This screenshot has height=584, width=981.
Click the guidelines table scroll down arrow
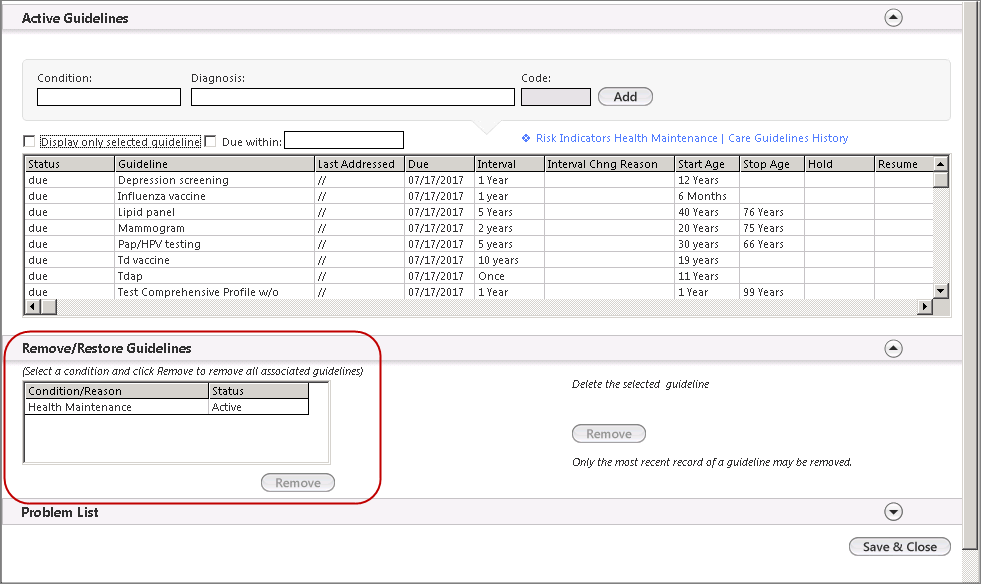point(940,291)
